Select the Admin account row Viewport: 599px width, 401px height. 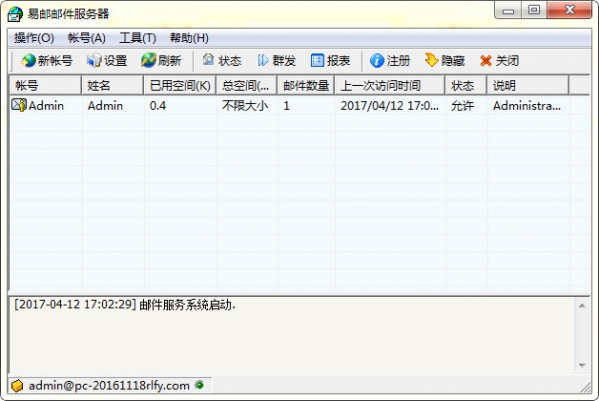[x=300, y=105]
